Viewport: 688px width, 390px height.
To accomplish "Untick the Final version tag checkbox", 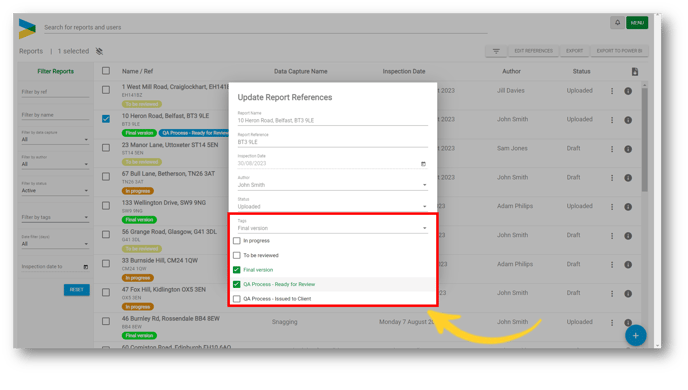I will (x=236, y=270).
